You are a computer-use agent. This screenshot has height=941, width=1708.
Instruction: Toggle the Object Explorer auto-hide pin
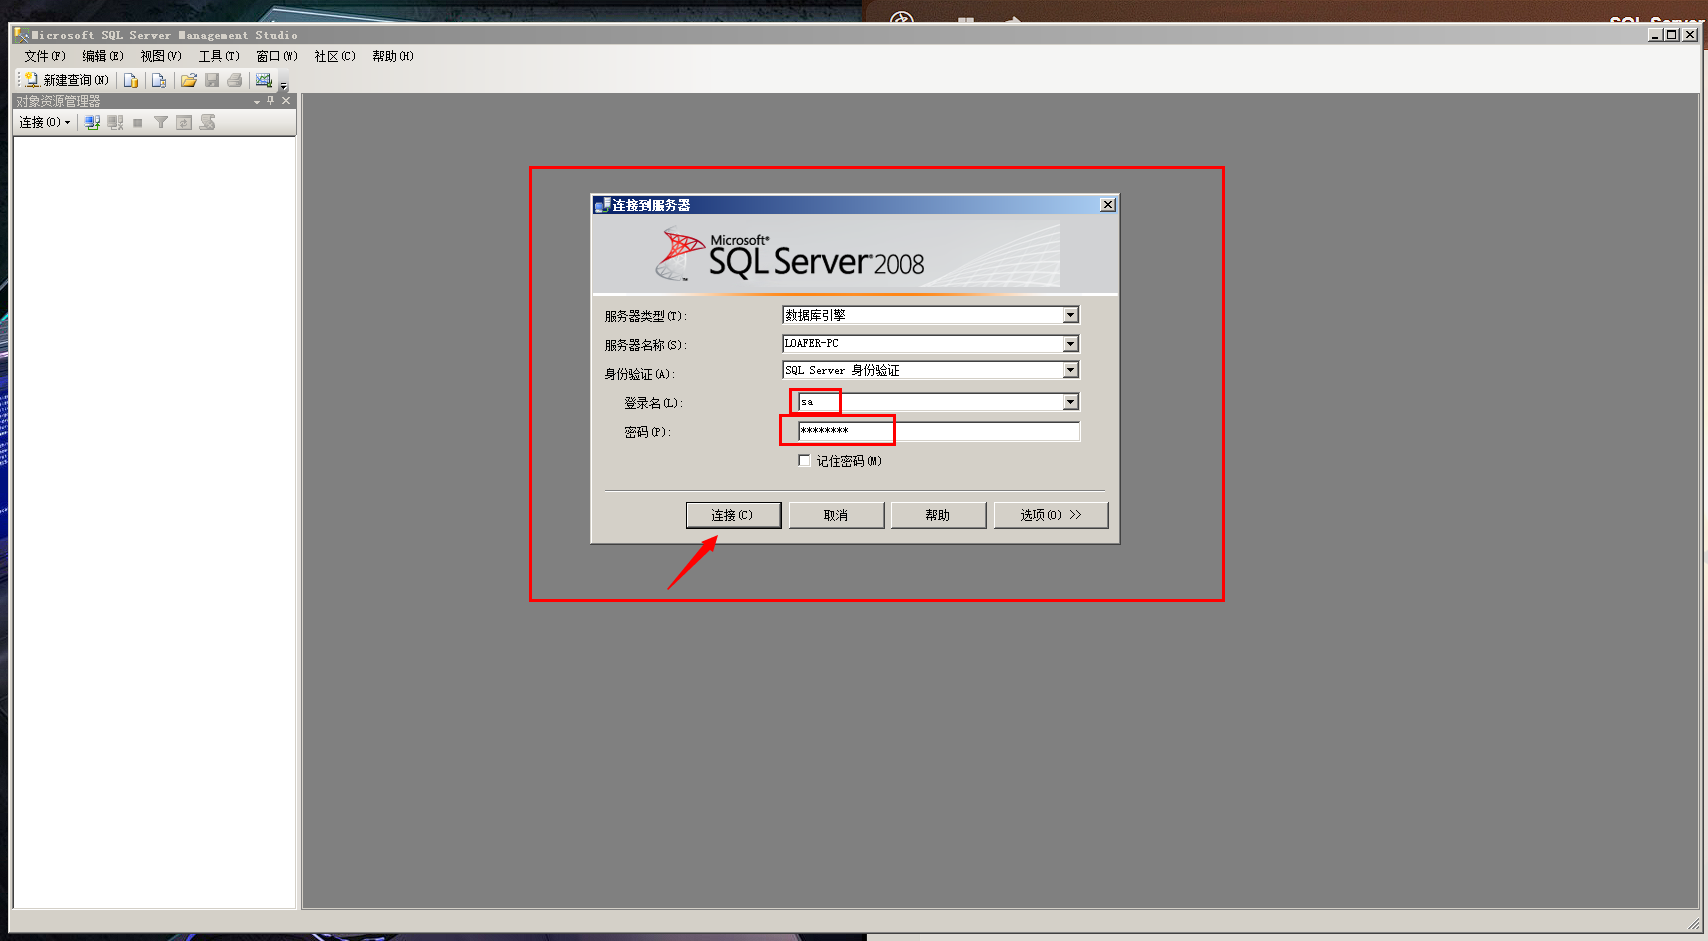coord(271,101)
